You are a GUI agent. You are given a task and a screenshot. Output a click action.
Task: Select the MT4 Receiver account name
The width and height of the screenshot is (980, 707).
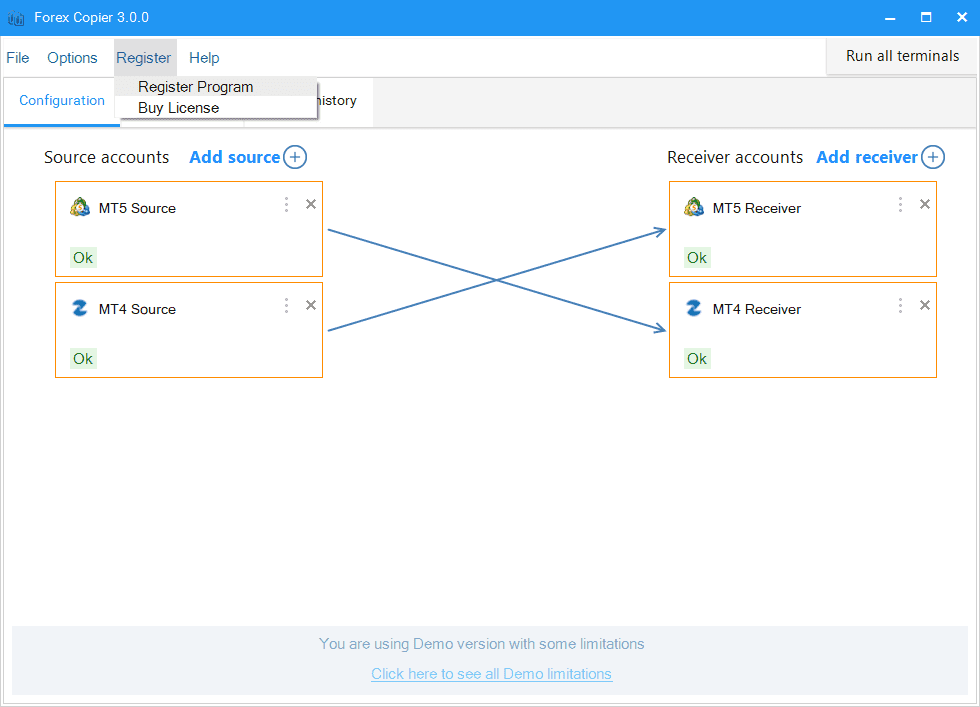point(757,309)
